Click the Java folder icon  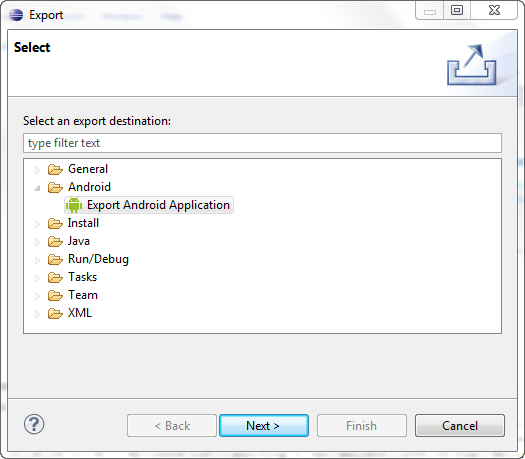tap(55, 241)
